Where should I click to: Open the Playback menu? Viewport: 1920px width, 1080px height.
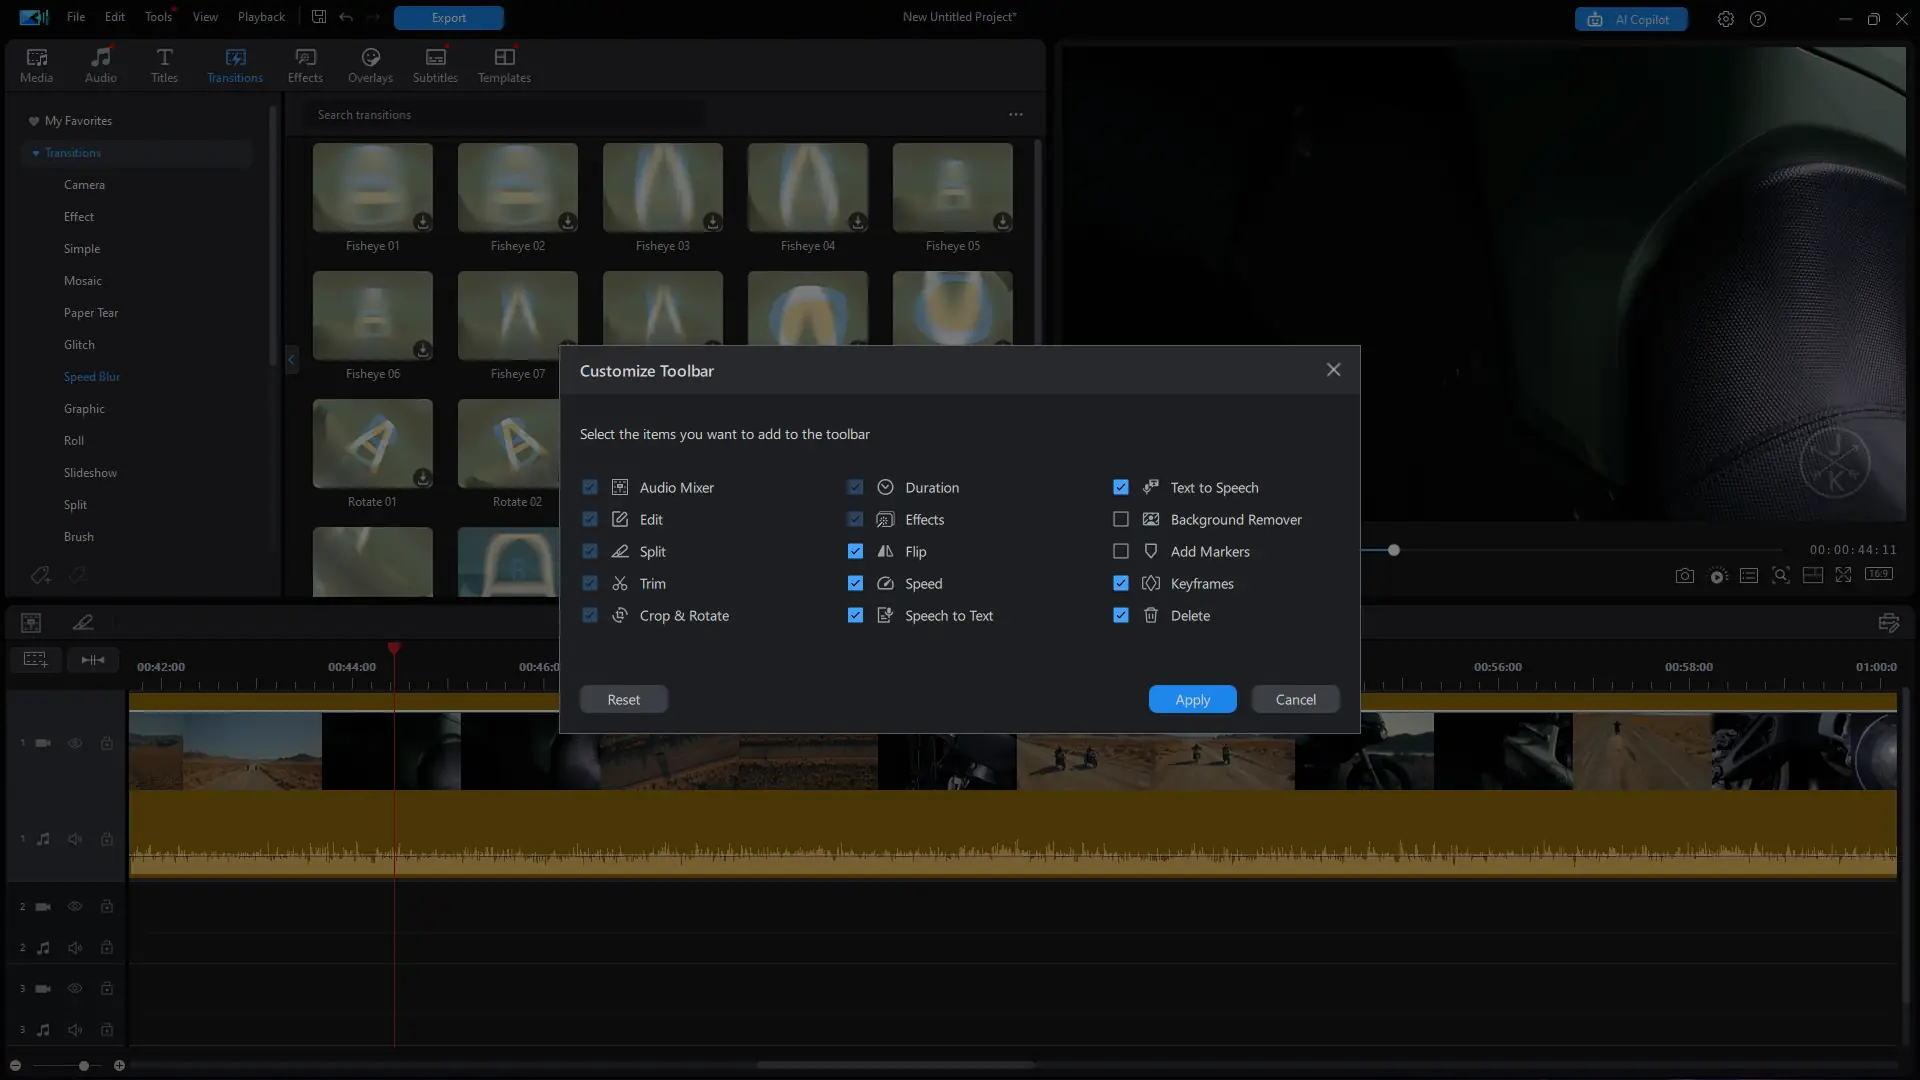tap(261, 17)
